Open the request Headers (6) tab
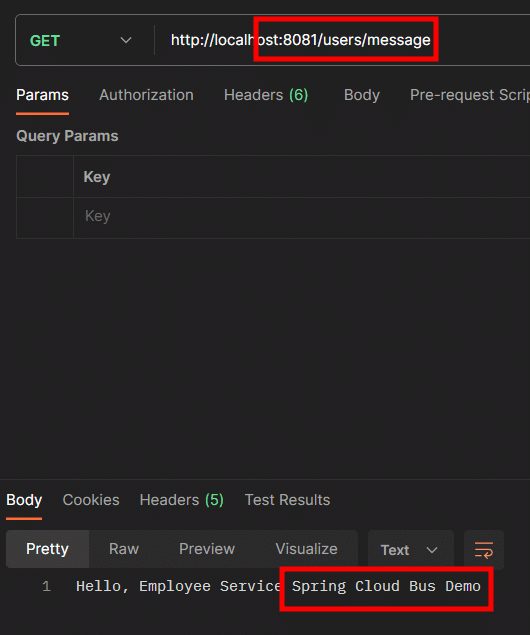Screen dimensions: 530x635 pyautogui.click(x=266, y=95)
